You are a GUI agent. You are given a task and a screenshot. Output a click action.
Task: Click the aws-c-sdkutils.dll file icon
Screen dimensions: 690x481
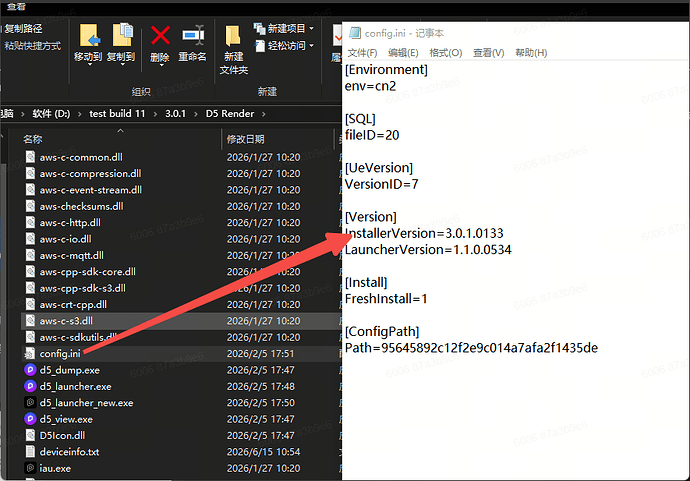[30, 337]
